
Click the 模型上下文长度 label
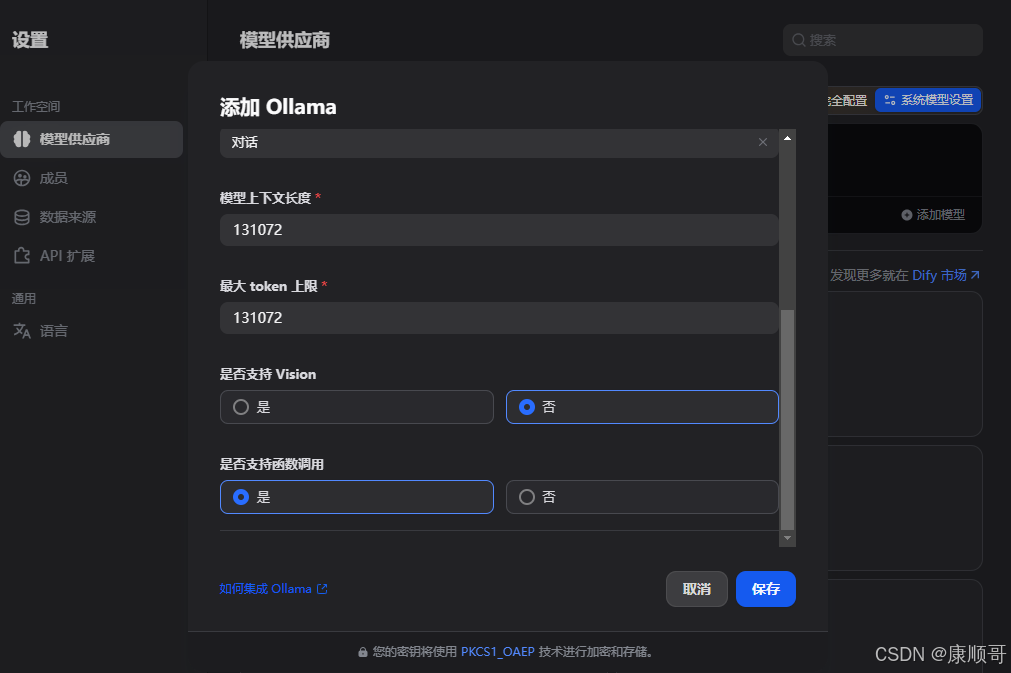click(265, 198)
